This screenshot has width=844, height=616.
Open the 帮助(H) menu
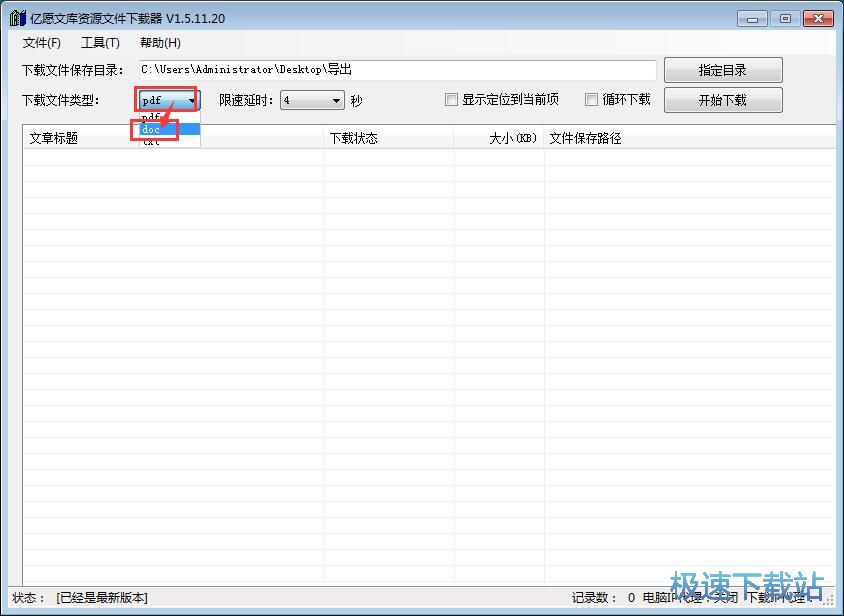(160, 43)
